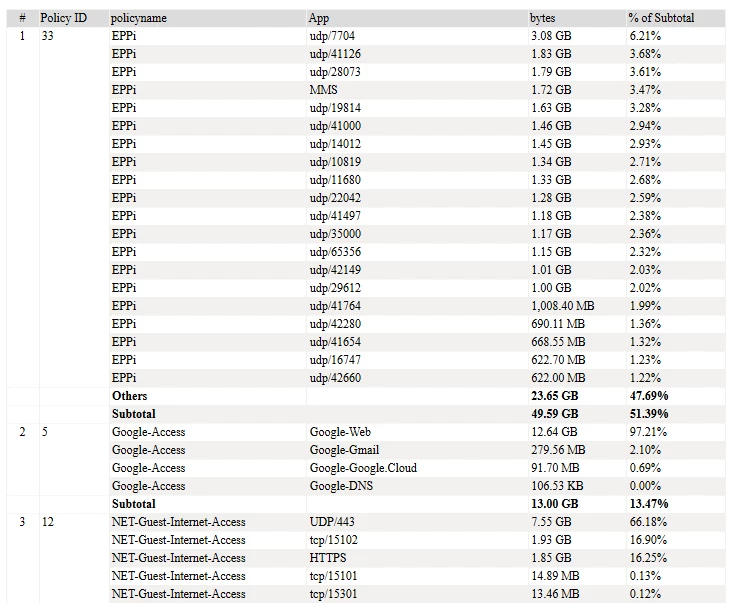Select the udp/7704 app cell
Viewport: 743px width, 603px height.
pyautogui.click(x=332, y=36)
